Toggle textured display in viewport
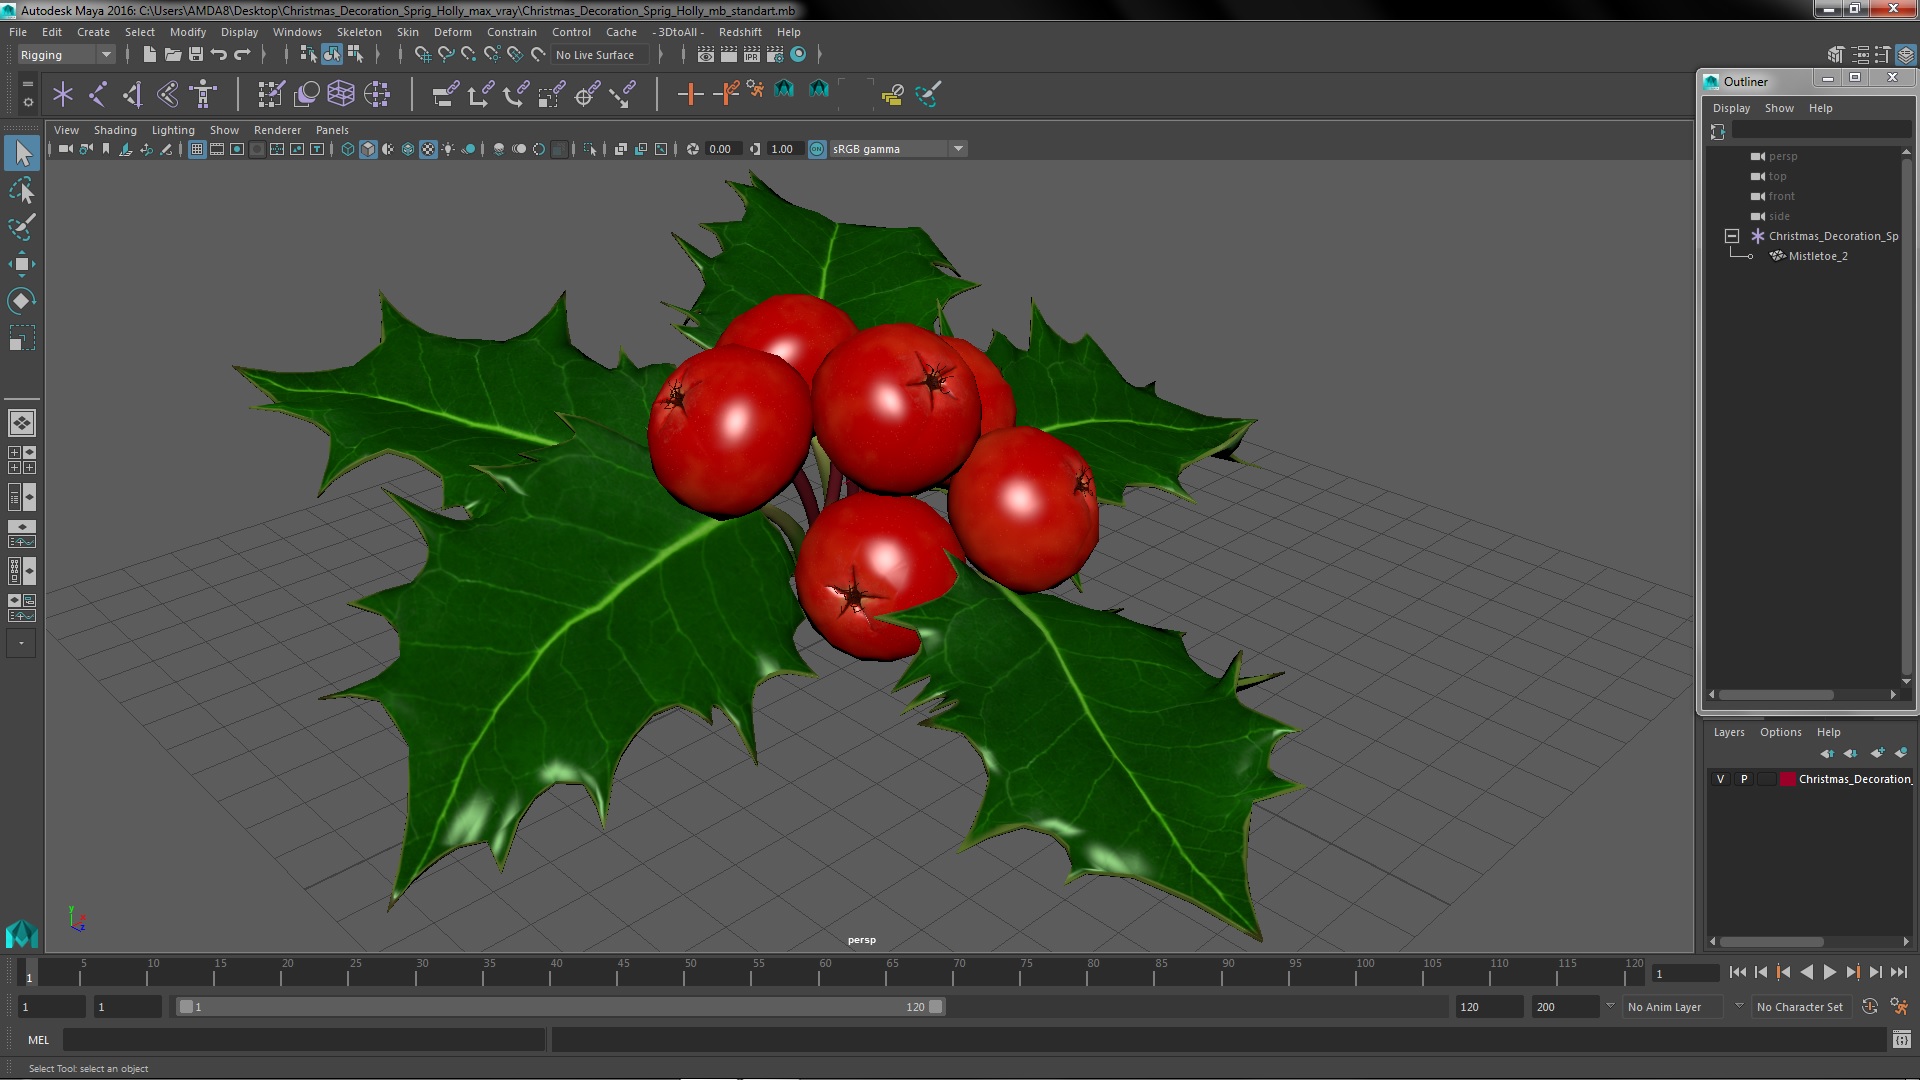This screenshot has width=1920, height=1080. (x=428, y=149)
